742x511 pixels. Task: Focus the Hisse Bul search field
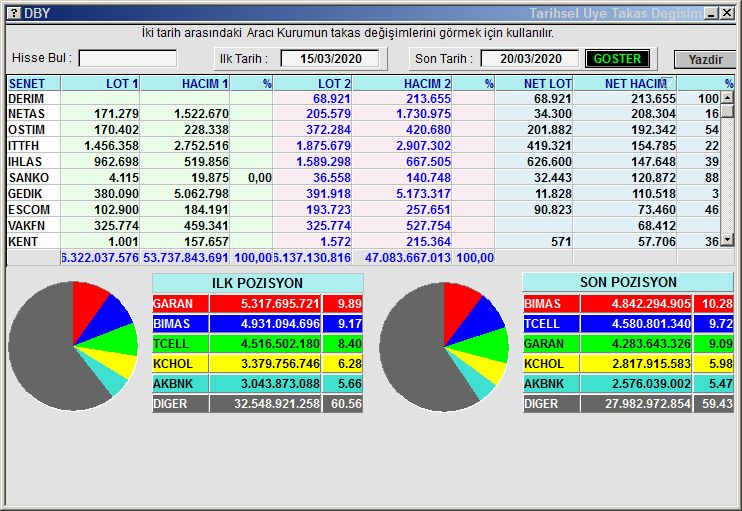click(x=128, y=59)
